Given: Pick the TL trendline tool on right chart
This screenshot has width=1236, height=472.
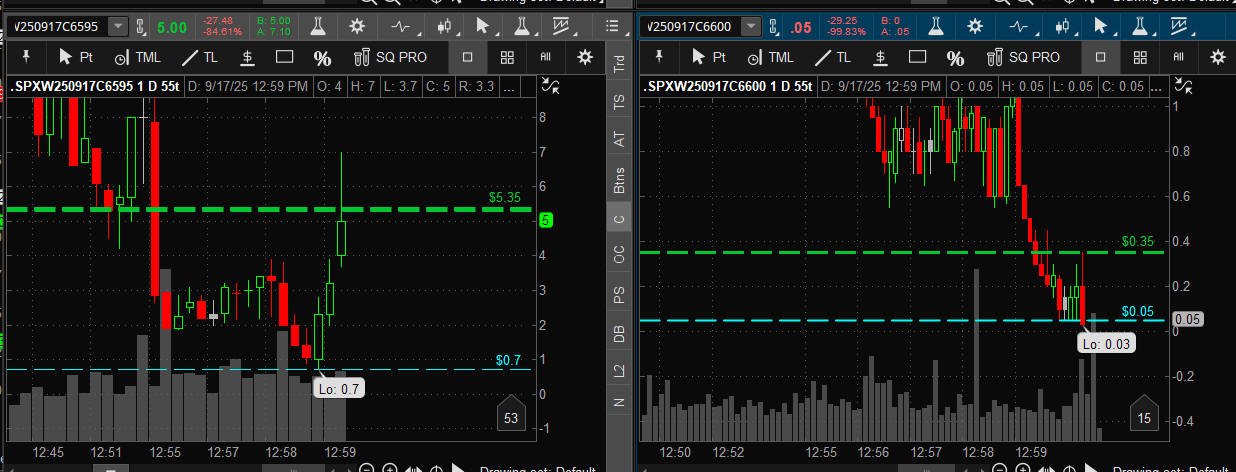Looking at the screenshot, I should [x=832, y=58].
